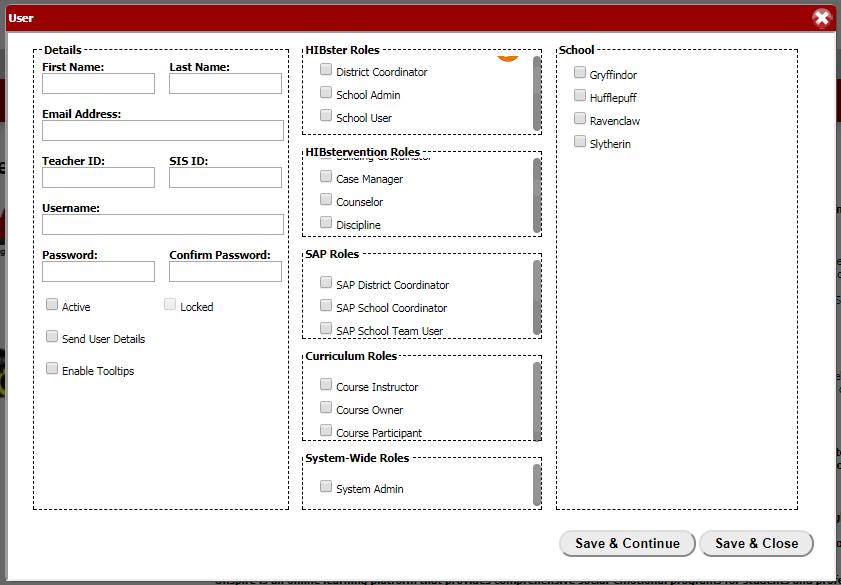Toggle the Locked checkbox

pyautogui.click(x=169, y=305)
